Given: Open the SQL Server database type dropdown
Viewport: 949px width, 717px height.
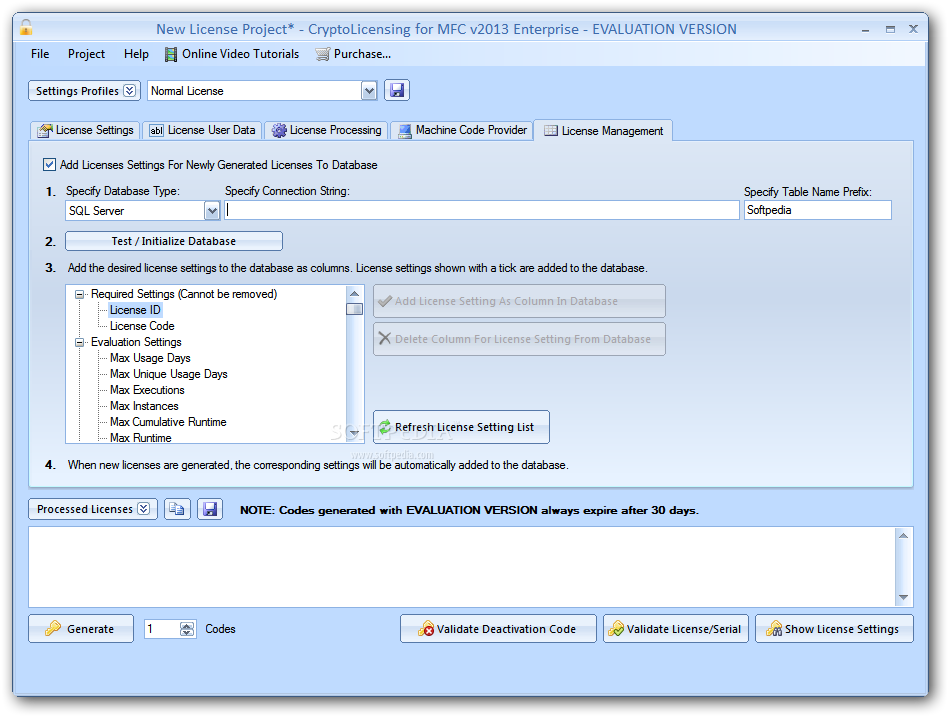Looking at the screenshot, I should click(x=212, y=211).
